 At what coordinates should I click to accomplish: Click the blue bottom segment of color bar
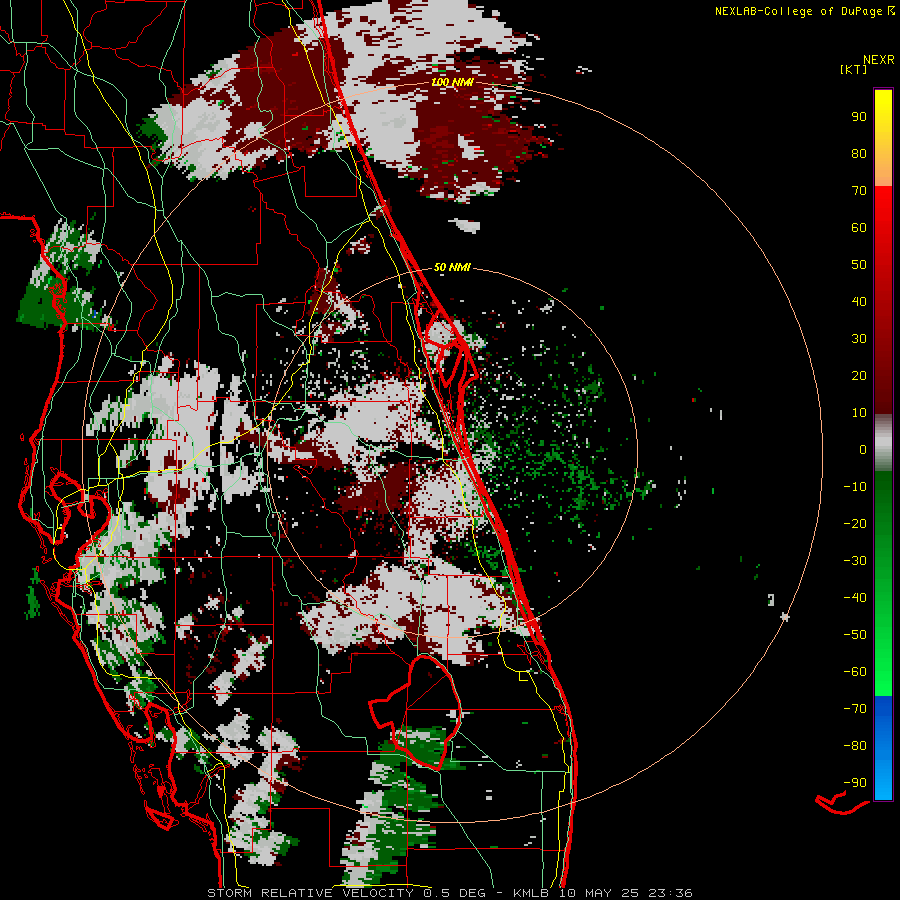[x=883, y=748]
